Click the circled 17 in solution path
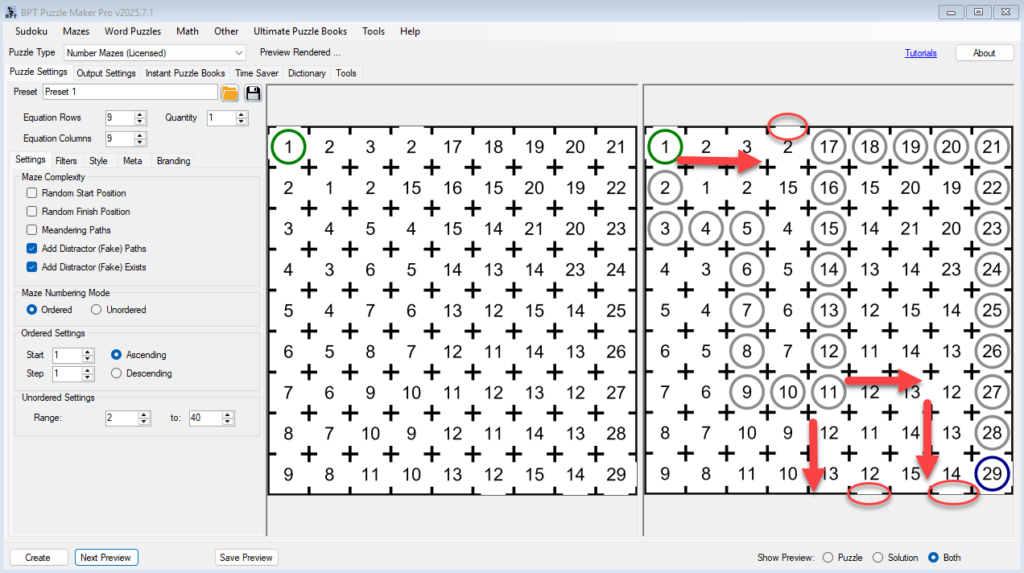Screen dimensions: 1024x573 (x=827, y=148)
